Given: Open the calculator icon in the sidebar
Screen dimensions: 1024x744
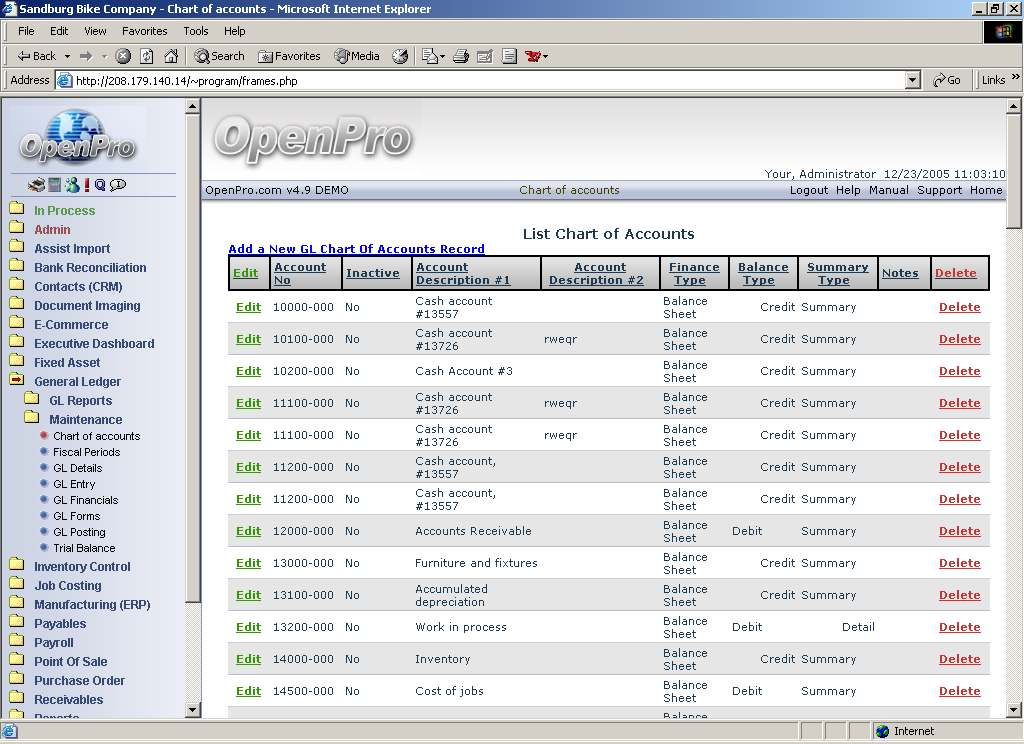Looking at the screenshot, I should click(54, 185).
